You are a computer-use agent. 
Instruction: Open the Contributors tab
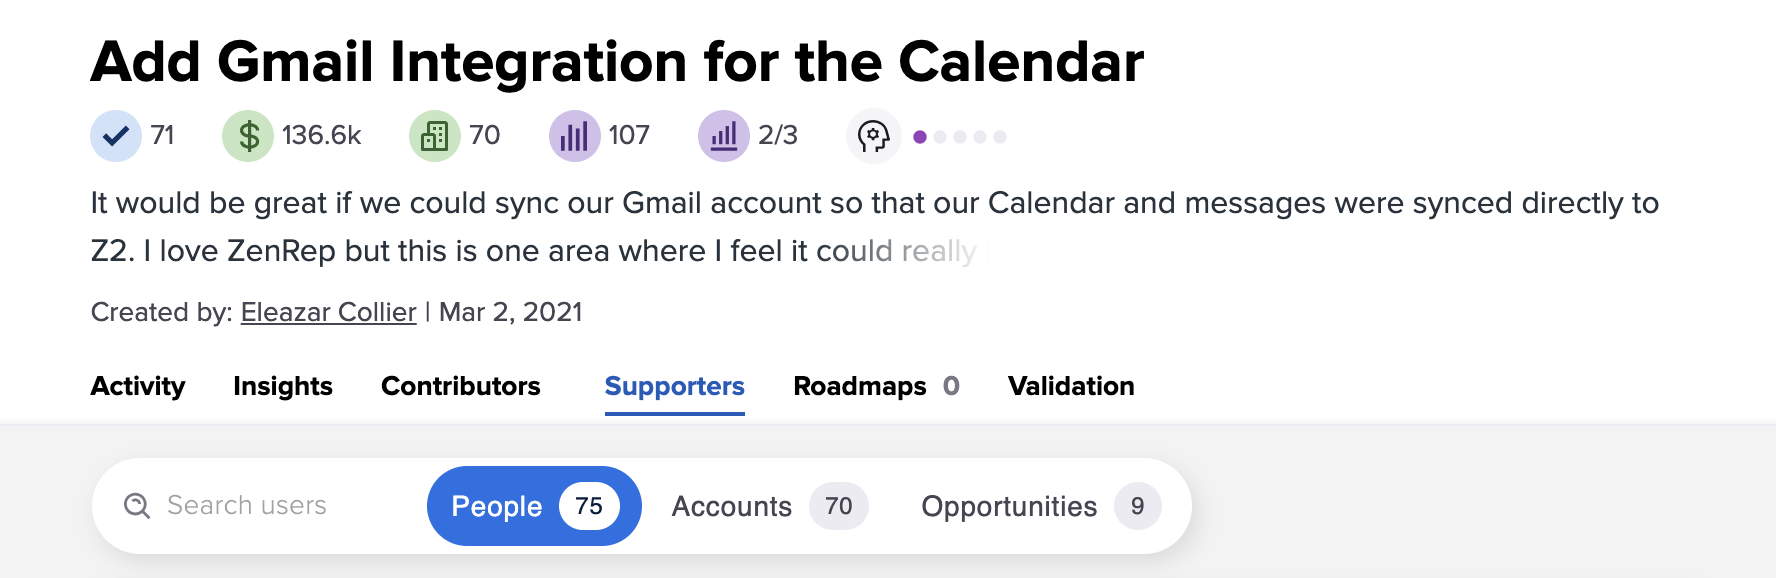pyautogui.click(x=461, y=386)
